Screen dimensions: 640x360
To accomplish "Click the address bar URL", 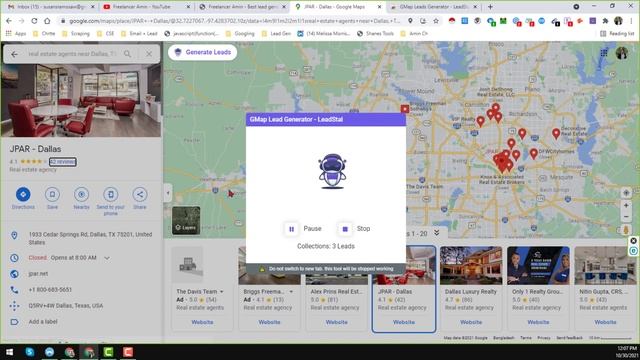I will pos(234,21).
